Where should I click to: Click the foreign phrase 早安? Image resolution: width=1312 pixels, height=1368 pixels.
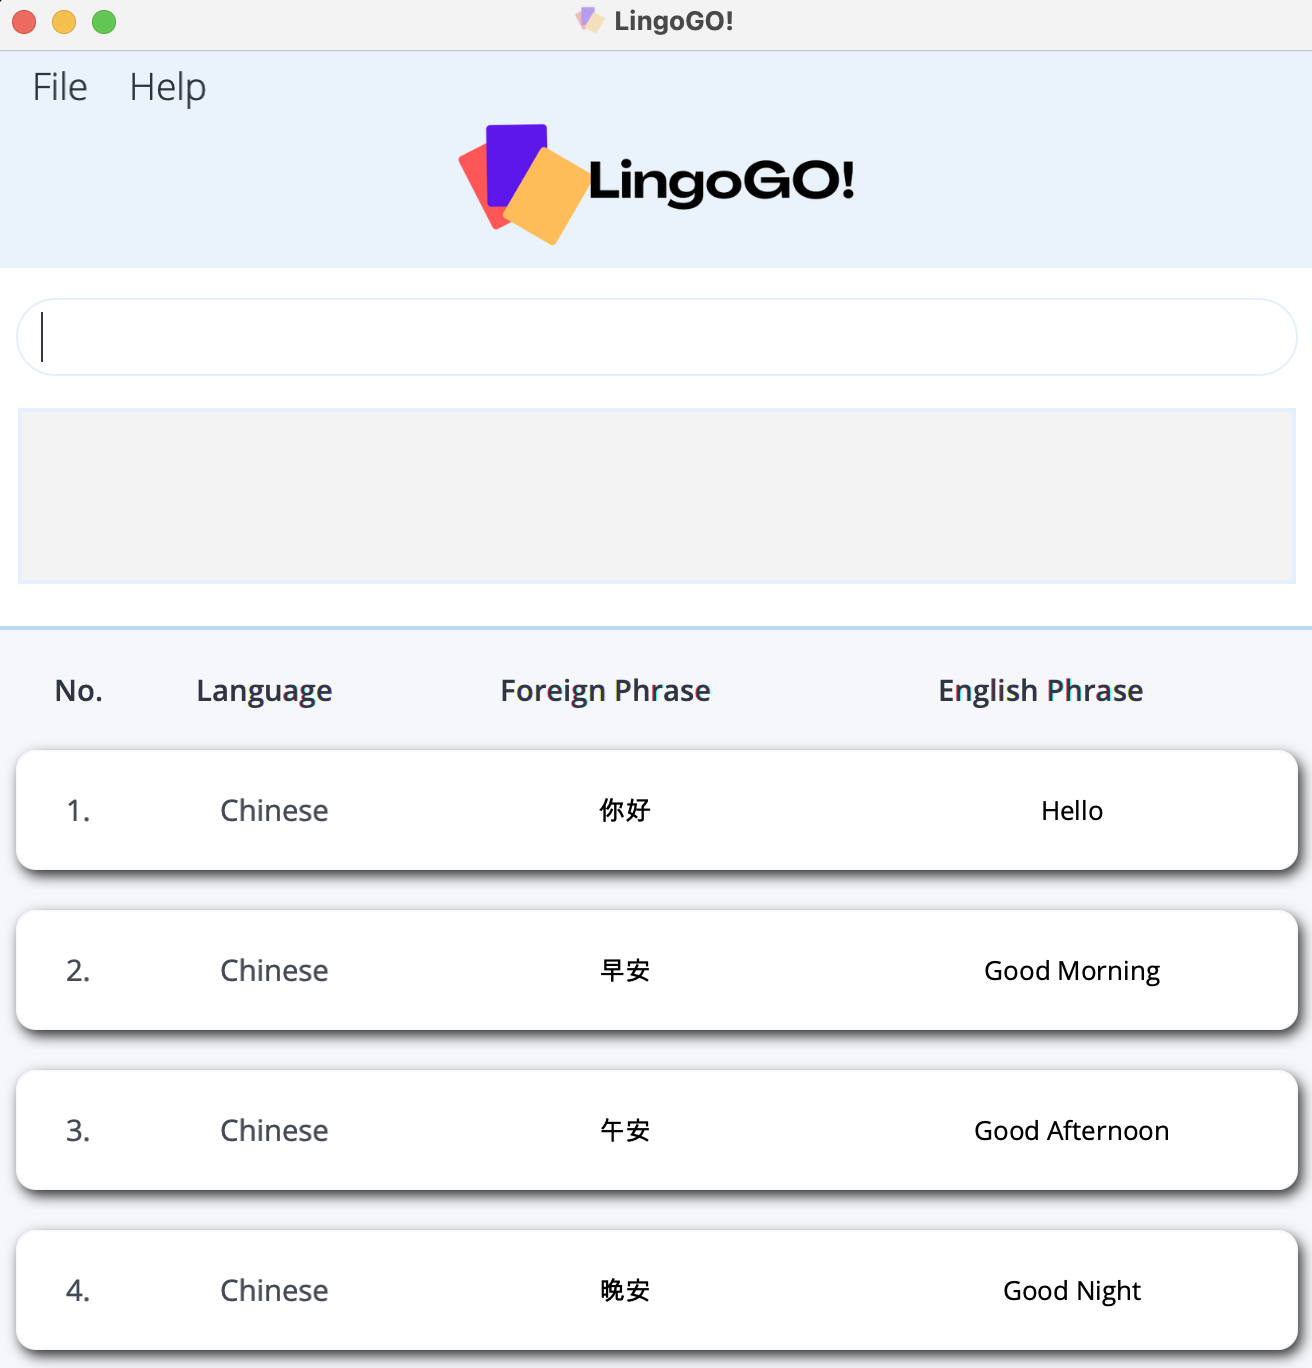click(x=625, y=971)
